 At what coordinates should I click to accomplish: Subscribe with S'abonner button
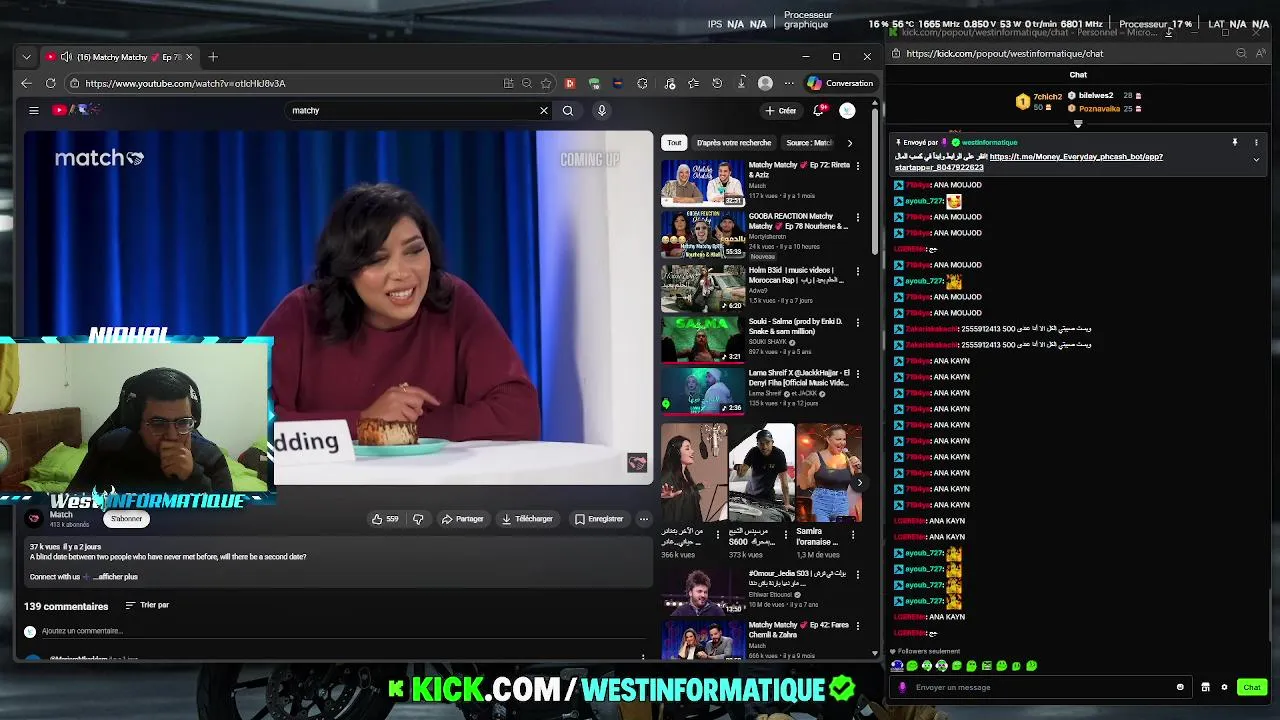click(x=126, y=519)
